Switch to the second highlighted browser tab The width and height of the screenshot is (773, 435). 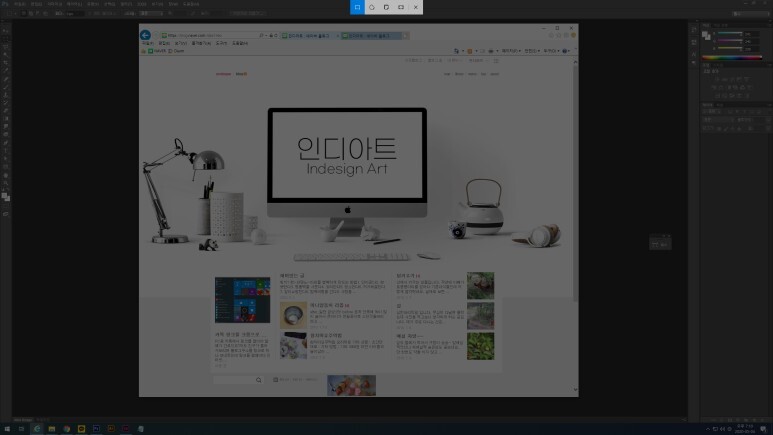point(371,36)
